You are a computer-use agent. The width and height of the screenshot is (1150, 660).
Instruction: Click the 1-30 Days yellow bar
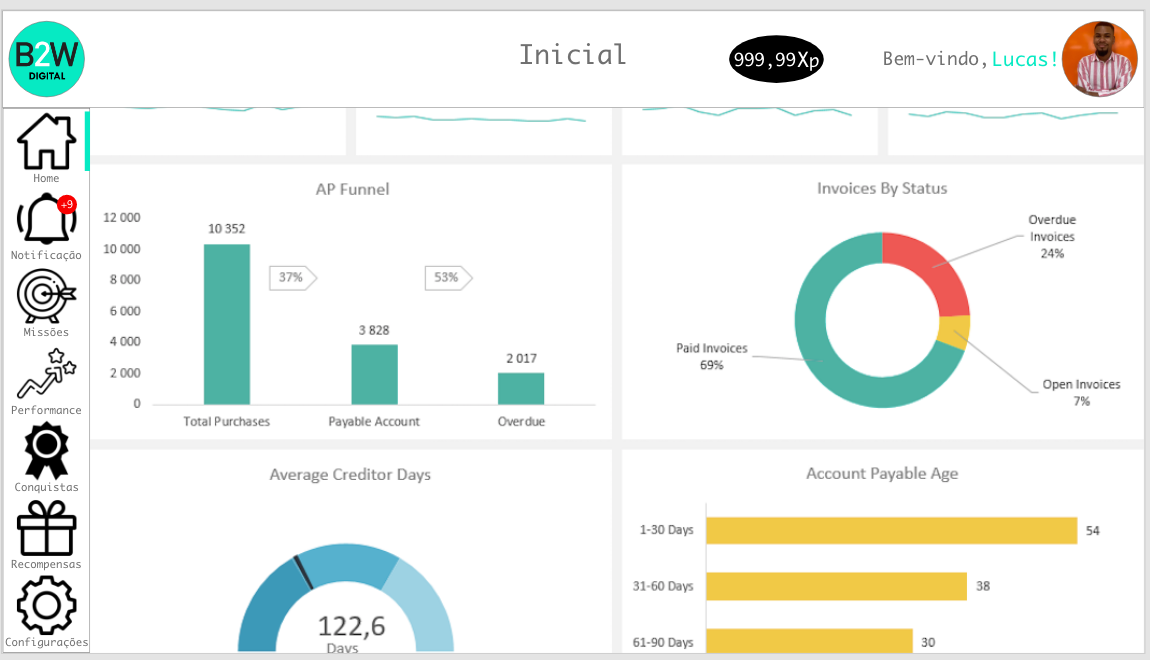click(x=891, y=530)
